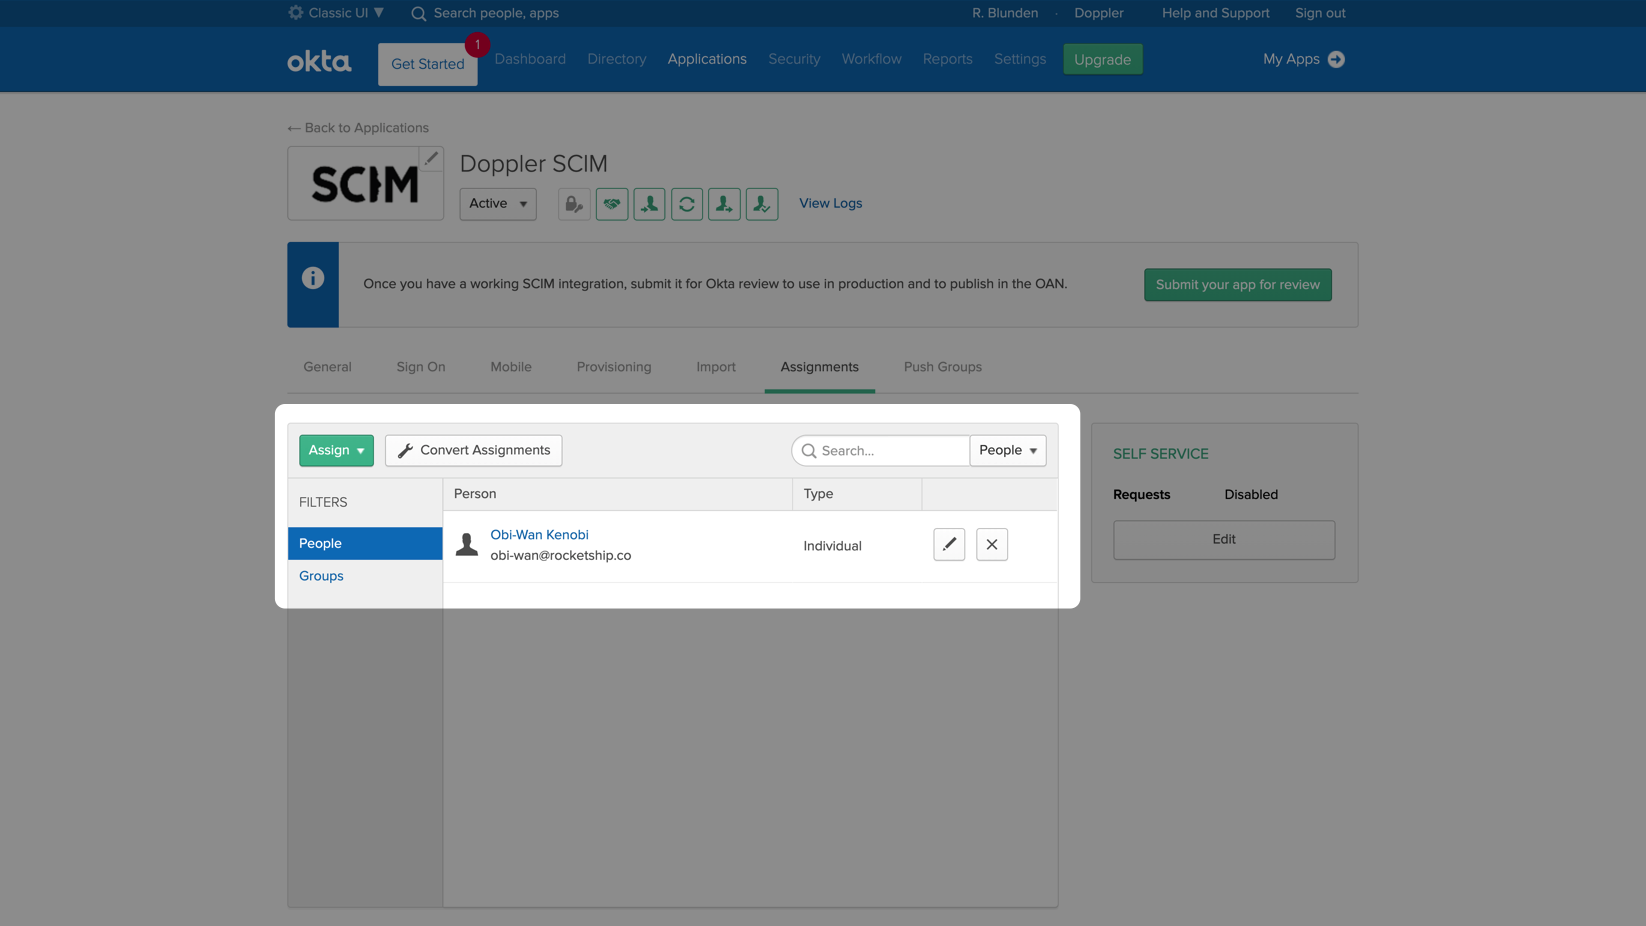Screen dimensions: 1646x926
Task: Edit the SCIM logo pencil icon
Action: (431, 159)
